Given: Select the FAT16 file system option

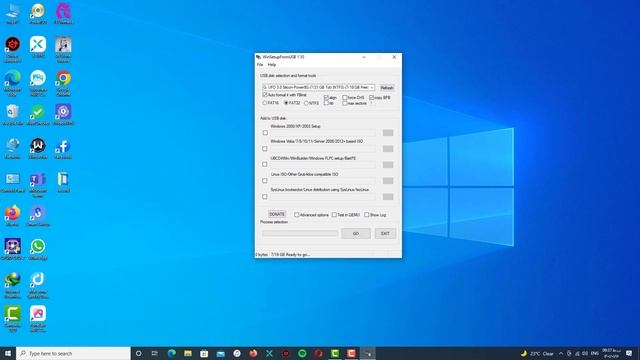Looking at the screenshot, I should point(271,103).
